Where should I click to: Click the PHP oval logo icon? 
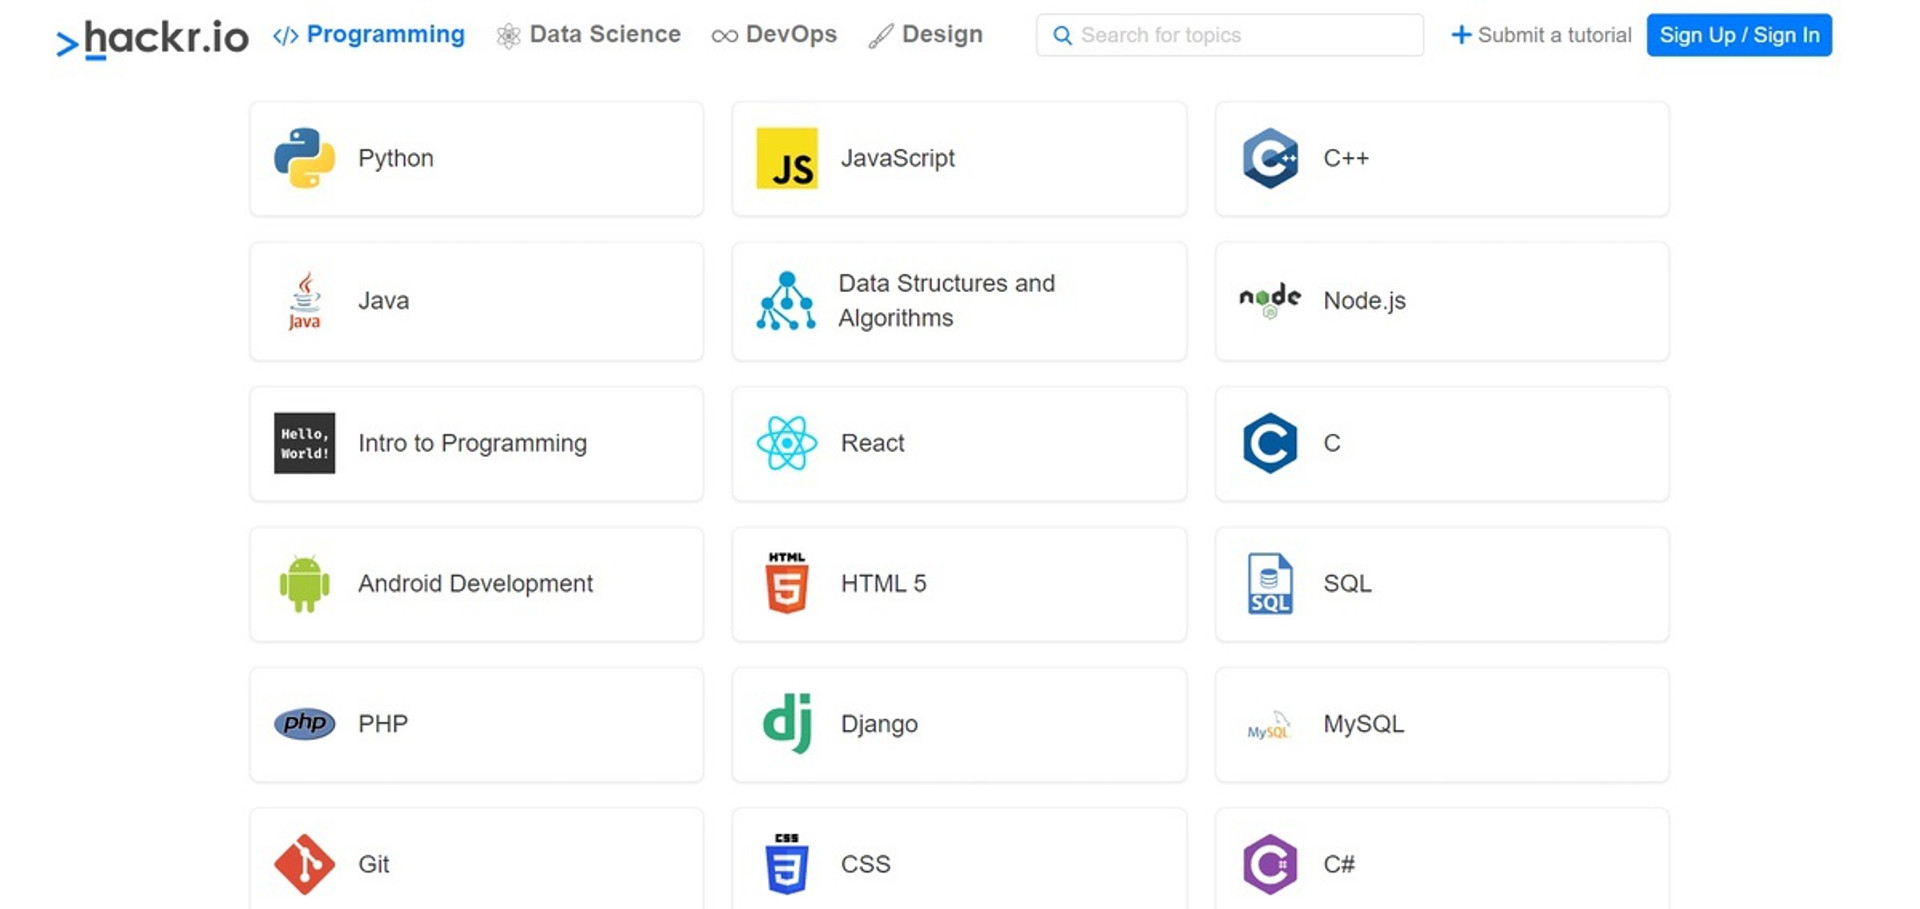pos(305,723)
